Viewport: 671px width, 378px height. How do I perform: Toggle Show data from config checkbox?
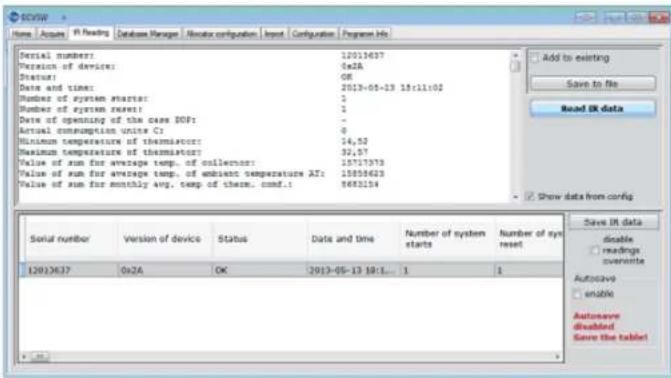pos(530,196)
